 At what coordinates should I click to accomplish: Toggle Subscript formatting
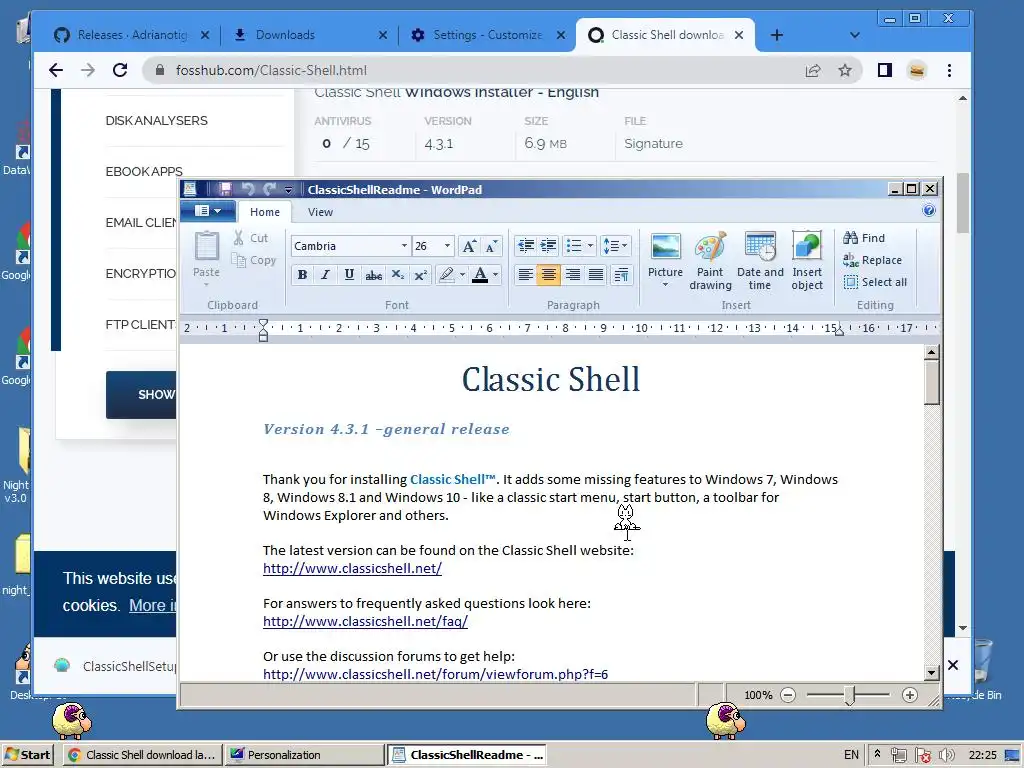click(397, 275)
